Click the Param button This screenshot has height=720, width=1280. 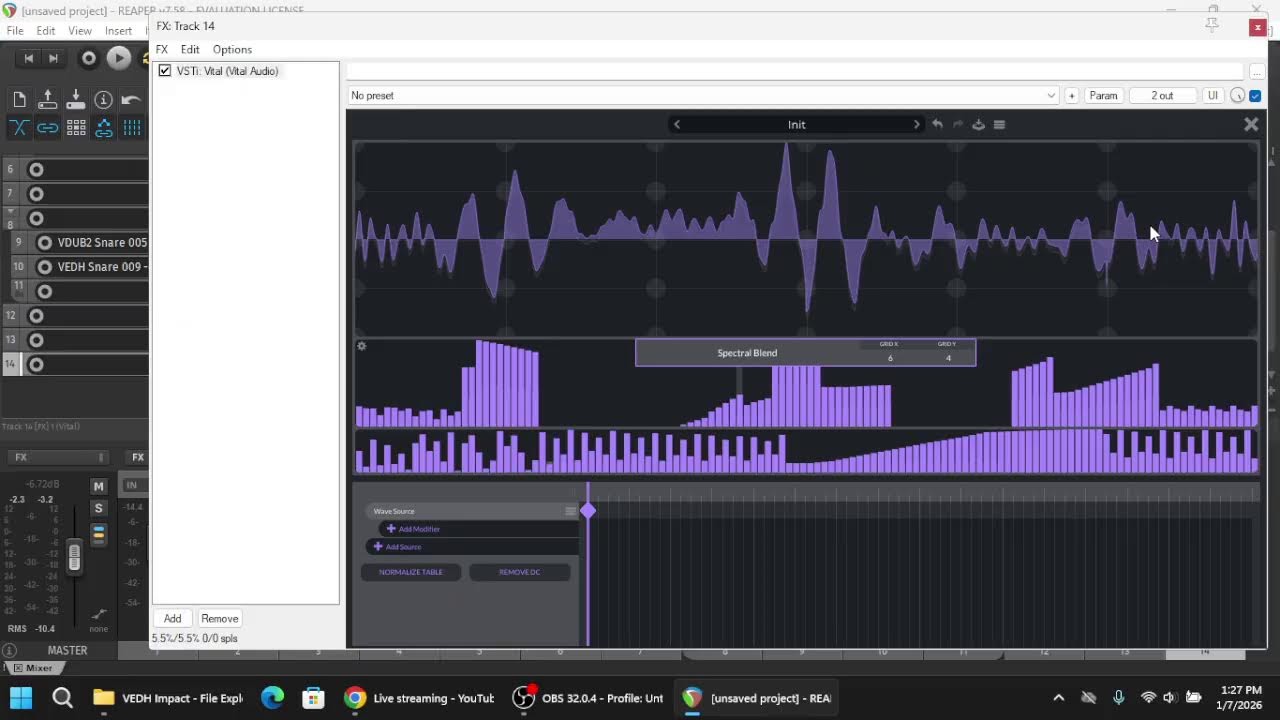click(x=1103, y=95)
